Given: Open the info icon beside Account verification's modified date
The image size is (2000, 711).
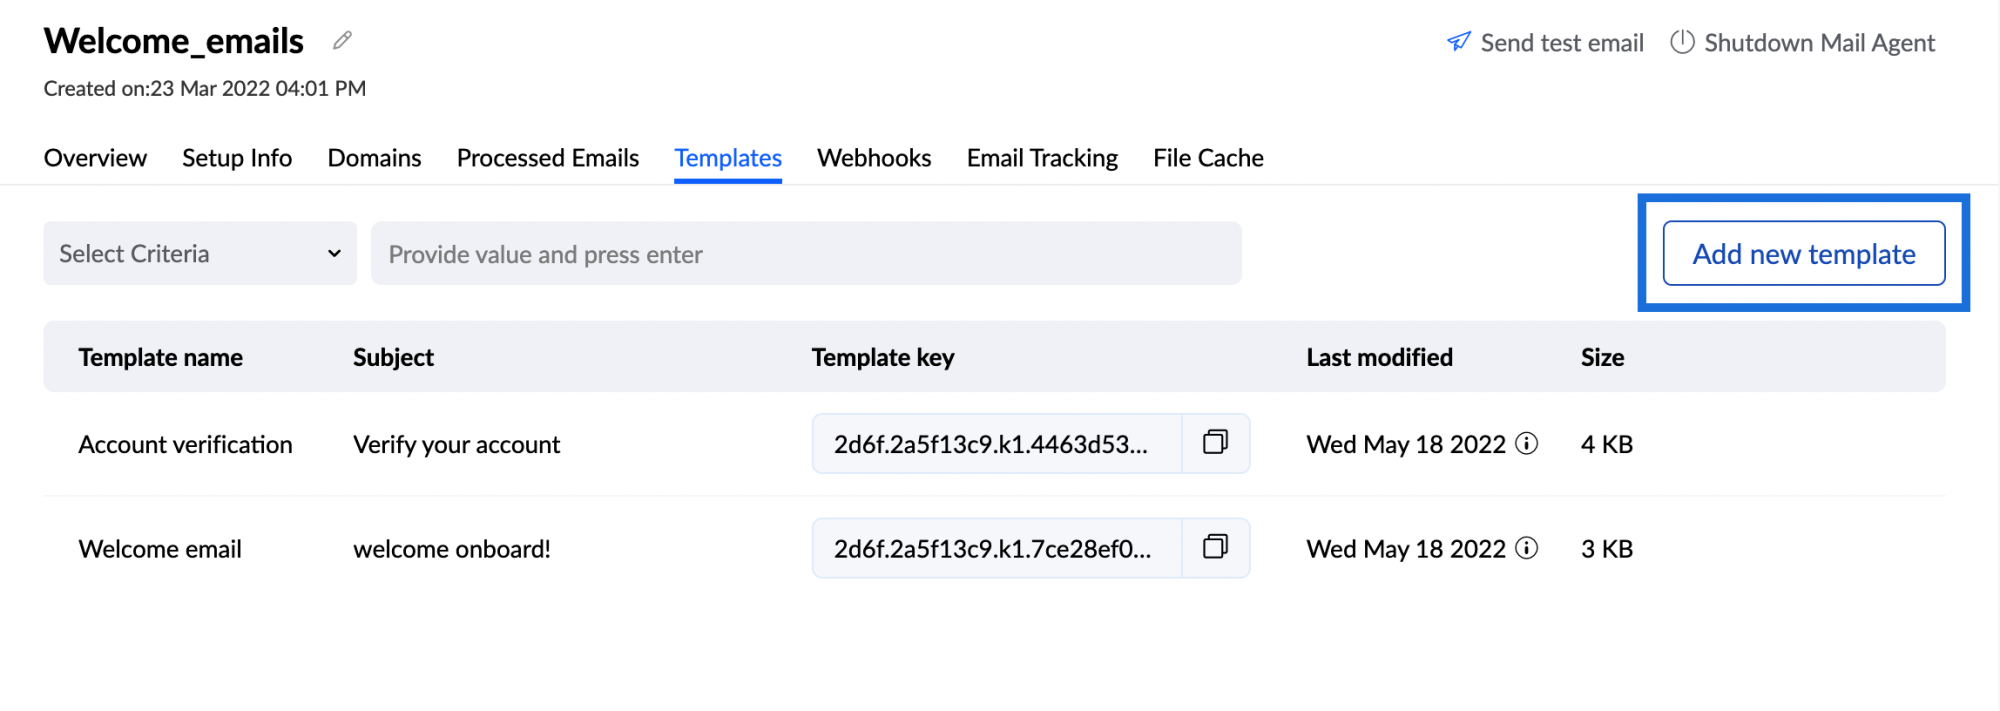Looking at the screenshot, I should (1526, 445).
